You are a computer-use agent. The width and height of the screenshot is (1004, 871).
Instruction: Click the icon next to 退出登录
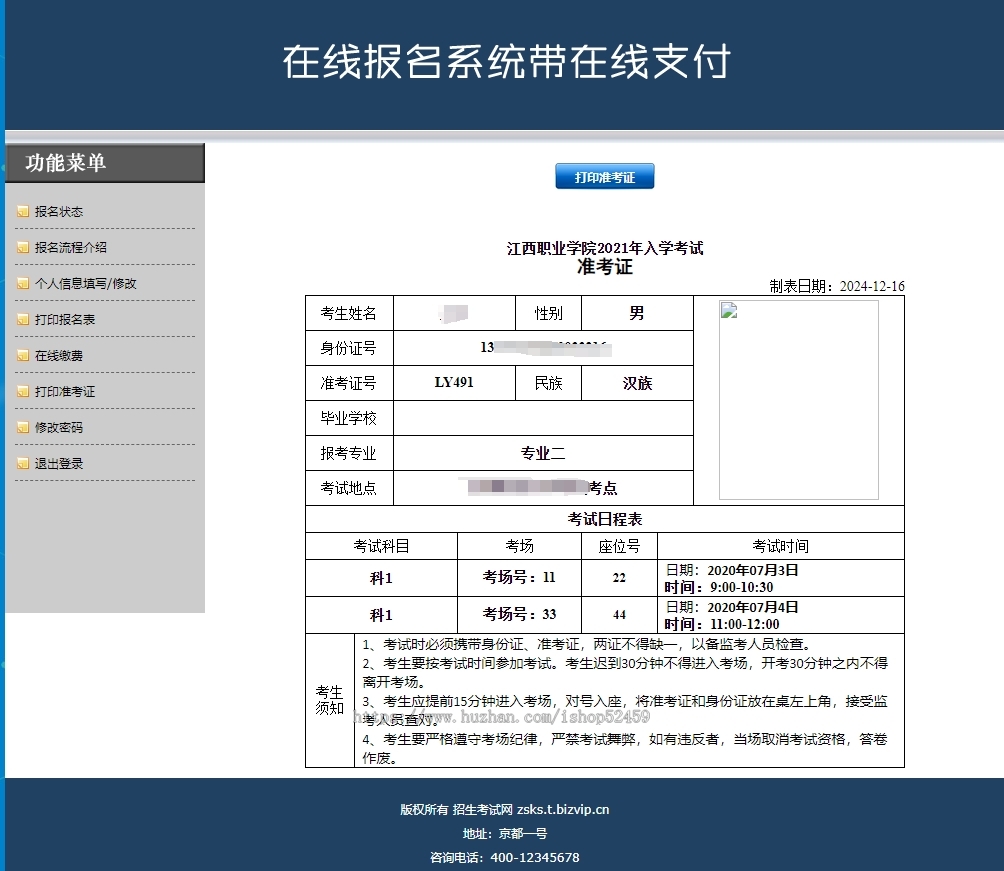pos(23,463)
